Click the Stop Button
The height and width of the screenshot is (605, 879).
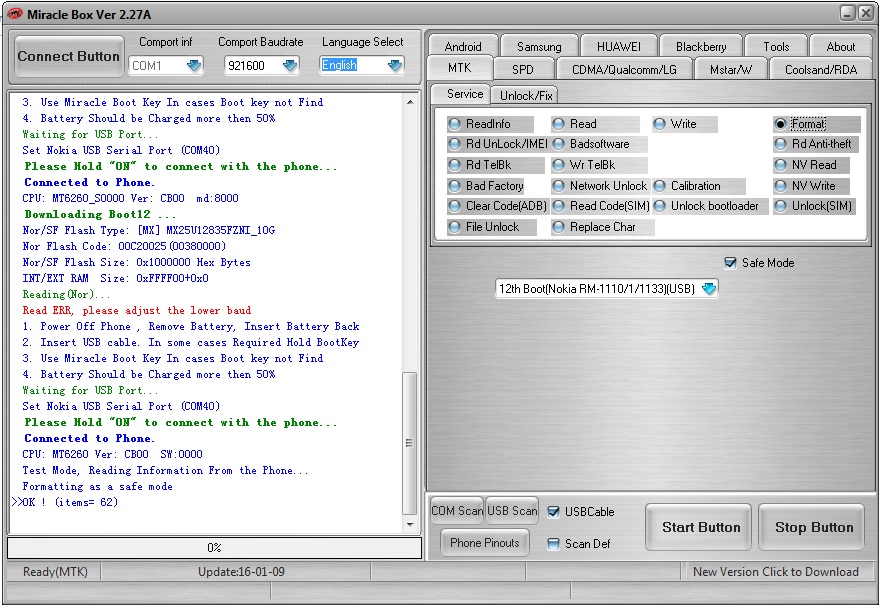tap(814, 527)
